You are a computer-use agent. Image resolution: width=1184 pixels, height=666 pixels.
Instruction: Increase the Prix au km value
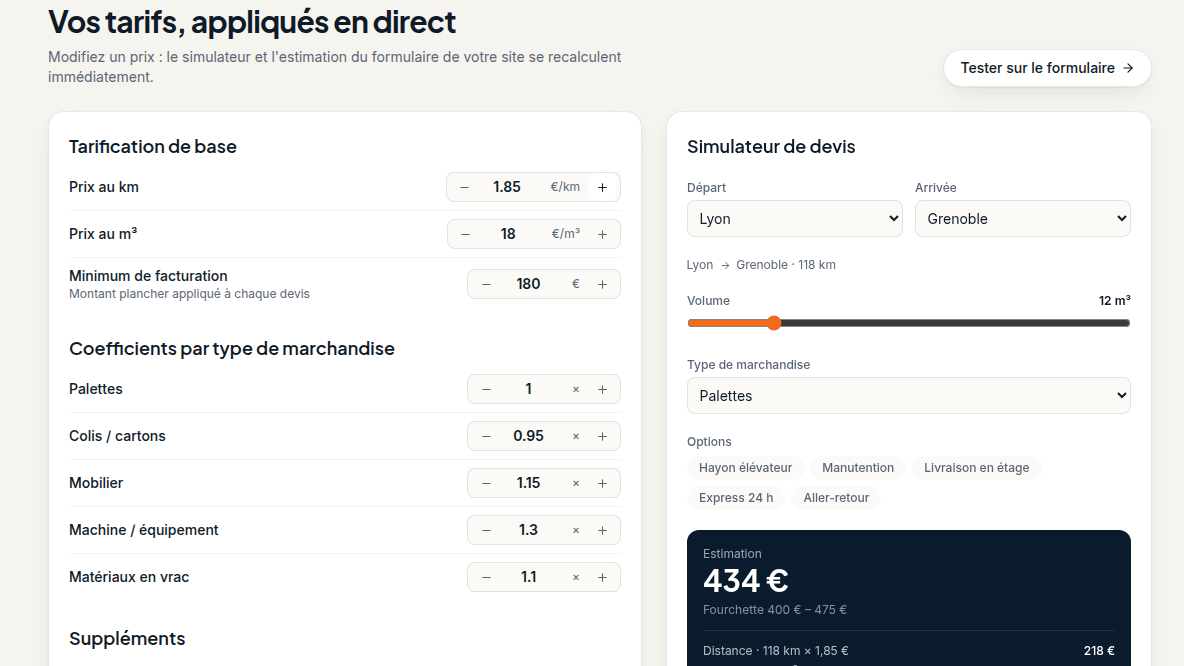click(x=603, y=187)
